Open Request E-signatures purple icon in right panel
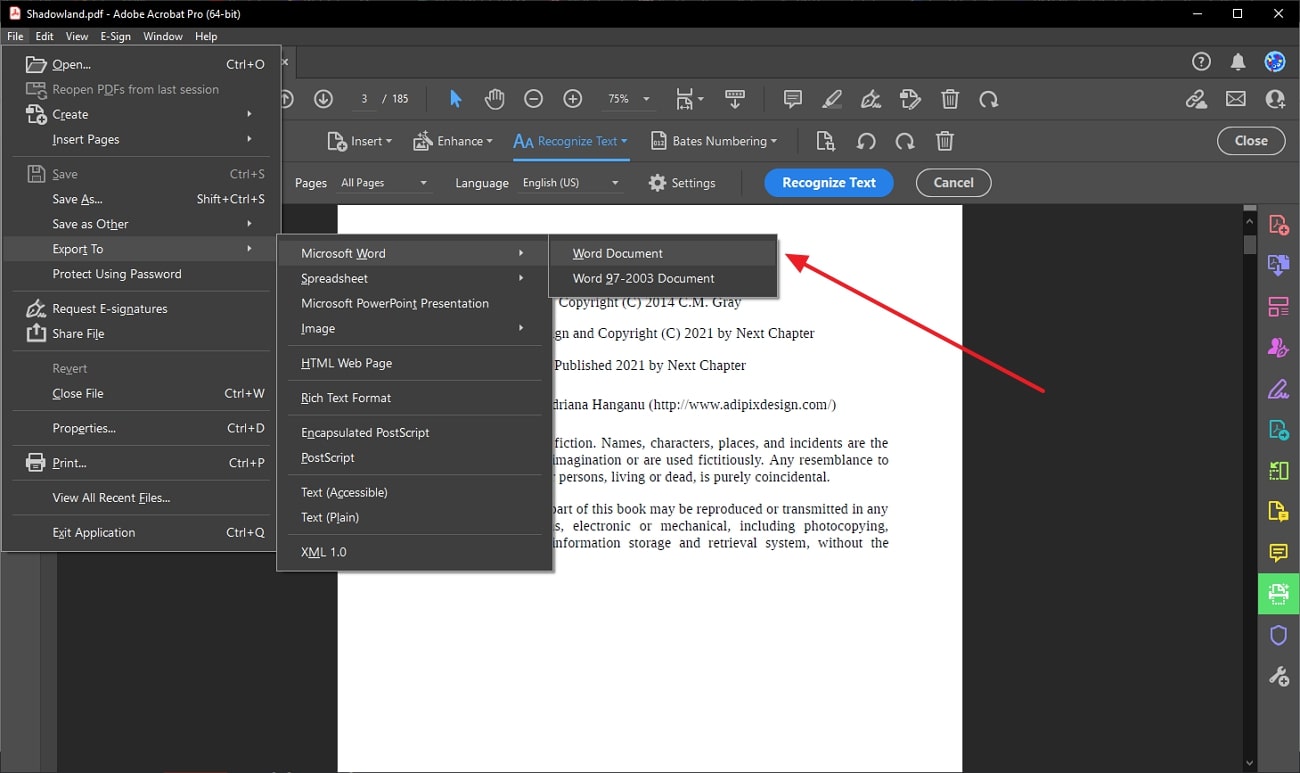Viewport: 1300px width, 773px height. tap(1278, 348)
